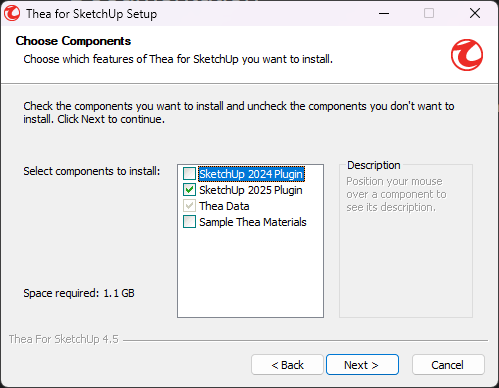Close the setup window

pos(475,13)
